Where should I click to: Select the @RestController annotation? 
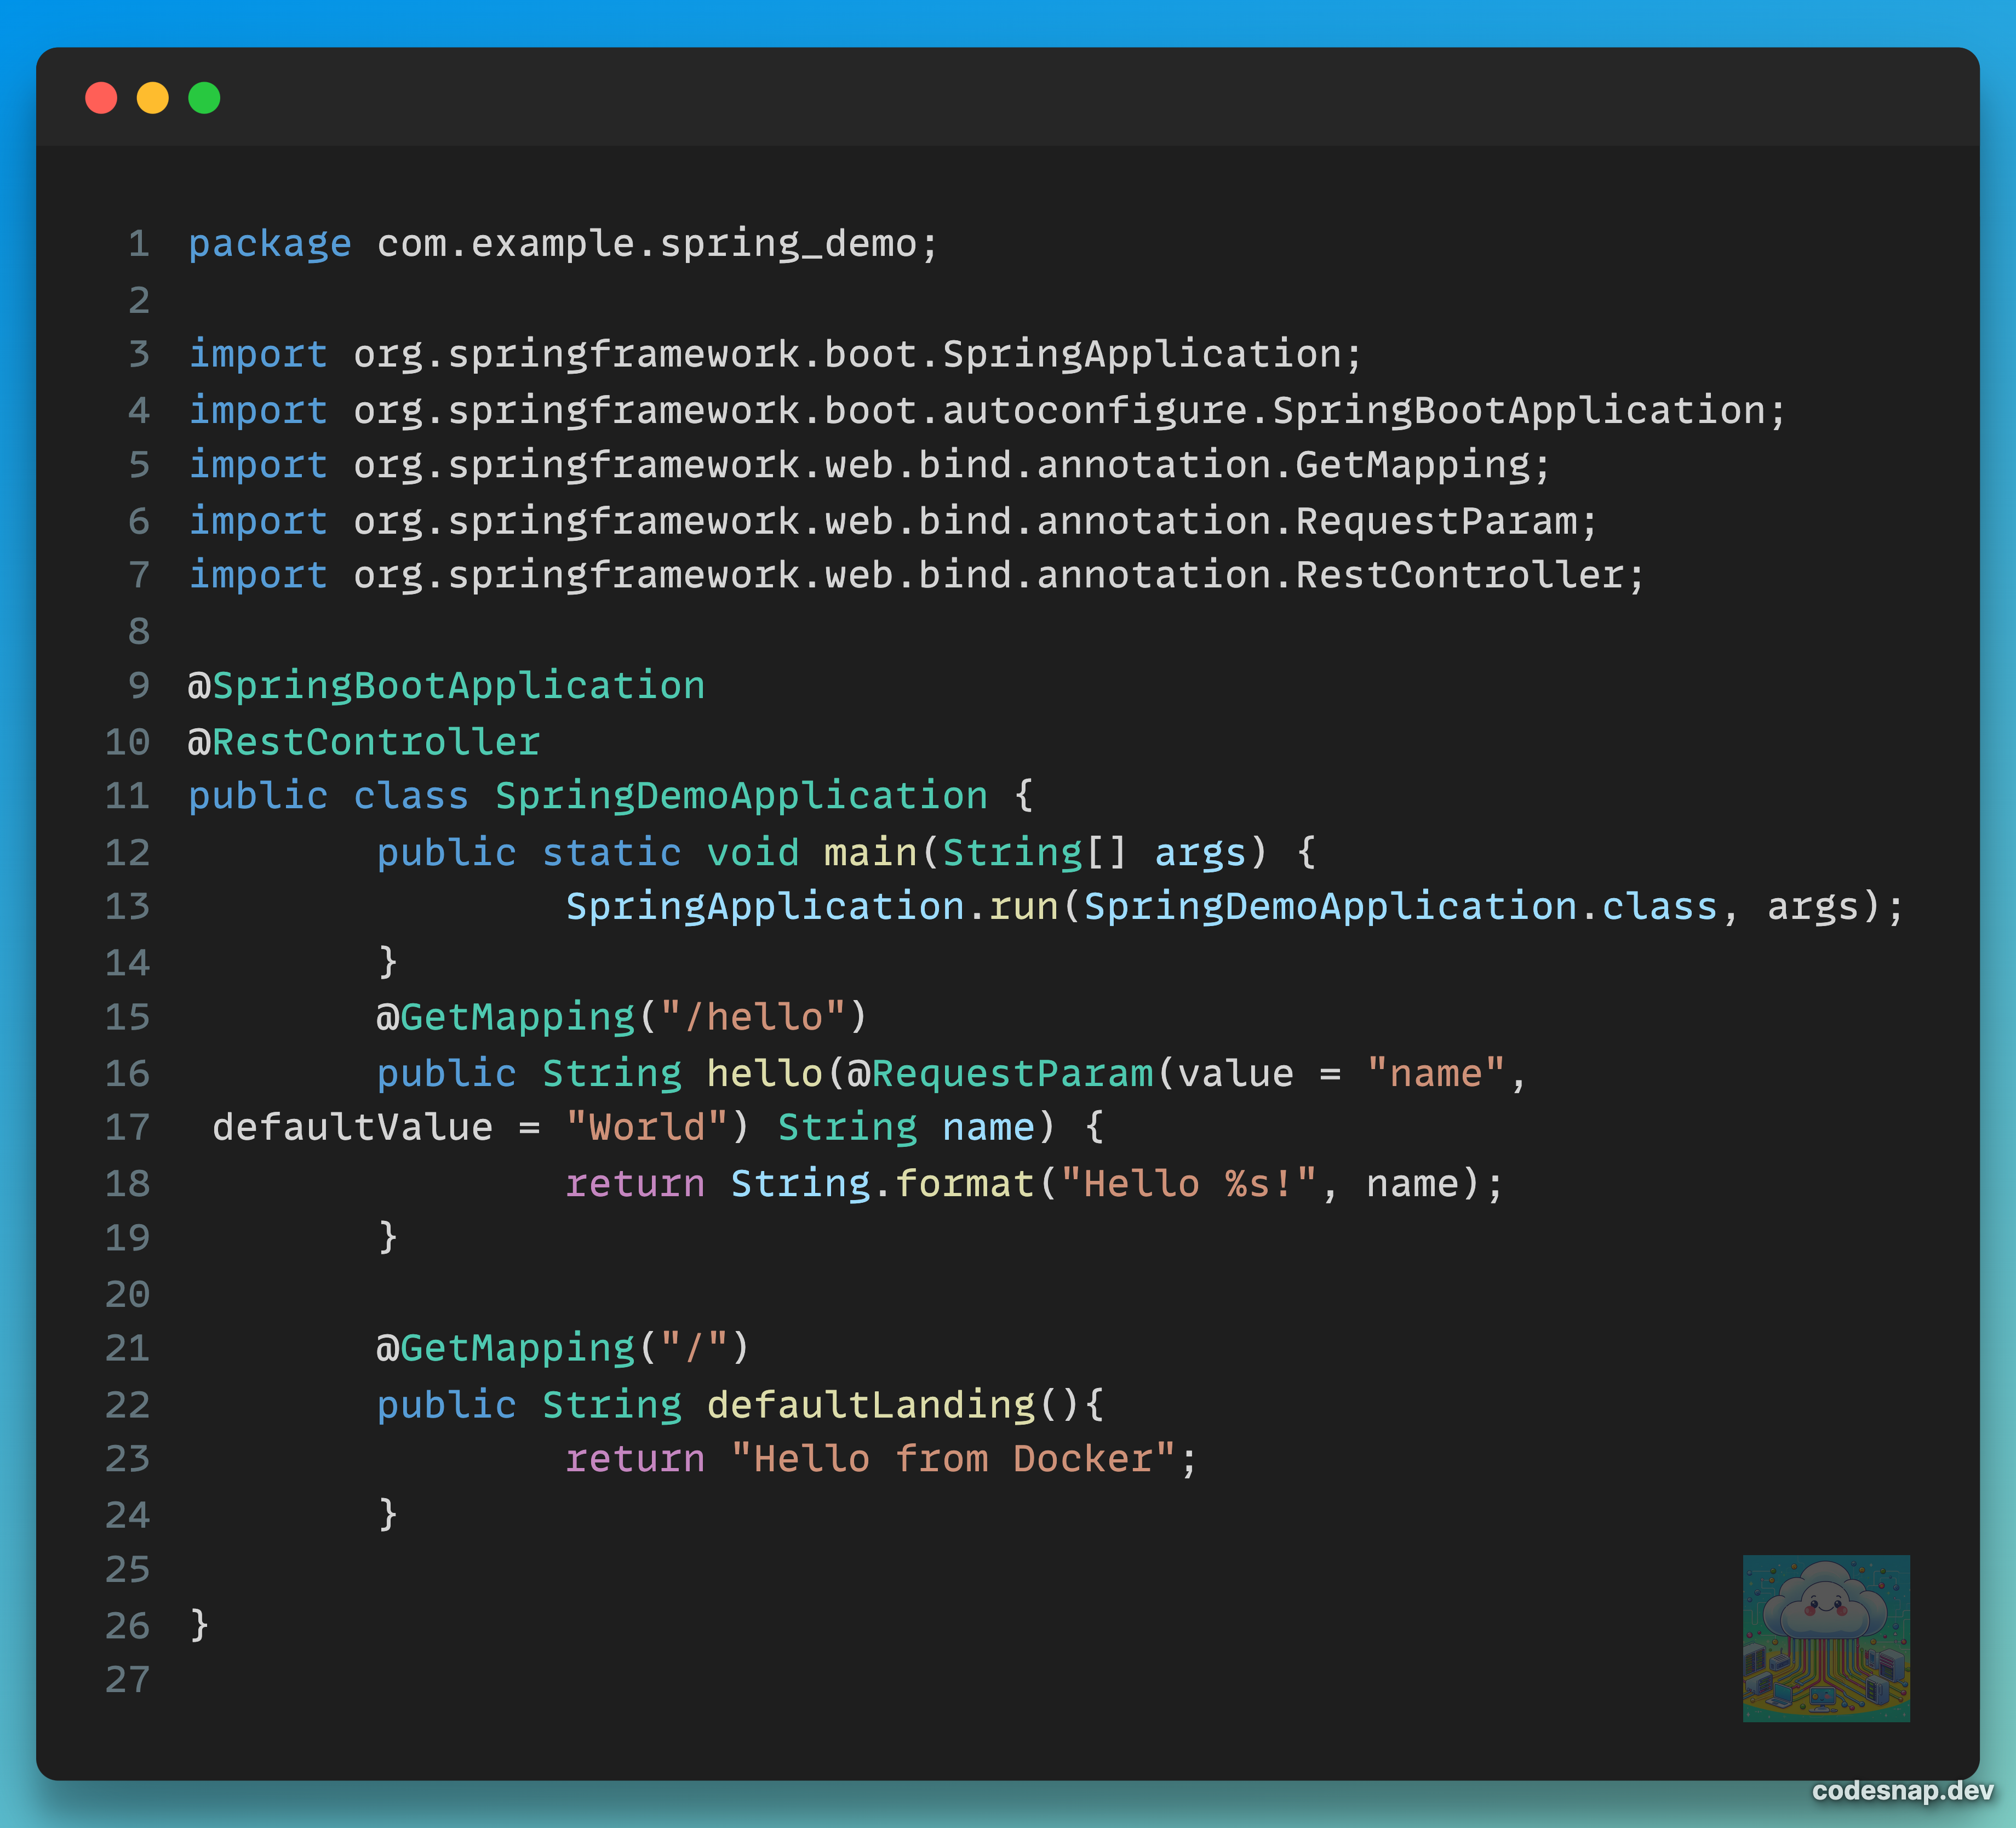(x=363, y=741)
